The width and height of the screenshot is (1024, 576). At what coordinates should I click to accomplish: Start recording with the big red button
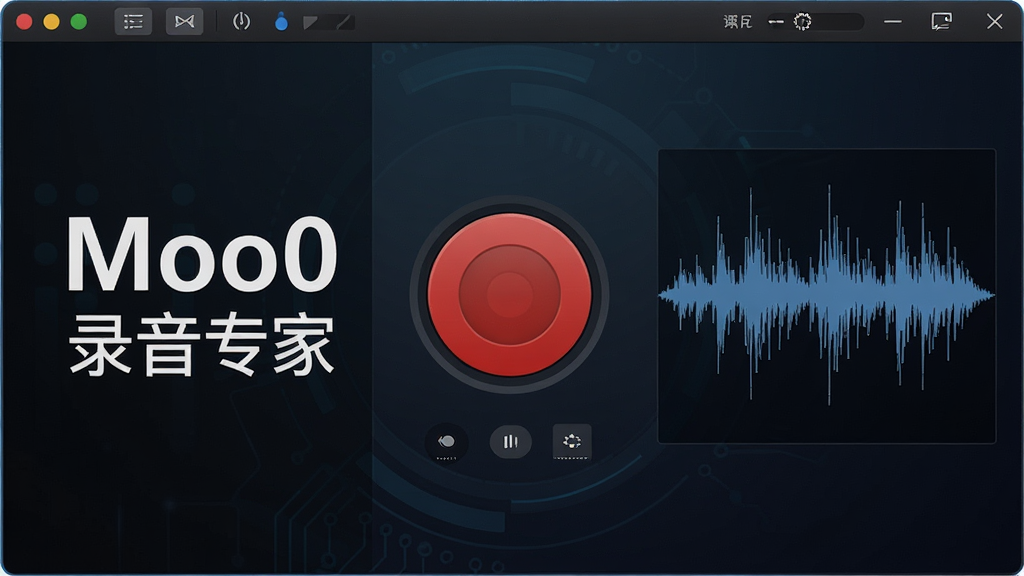click(x=509, y=295)
